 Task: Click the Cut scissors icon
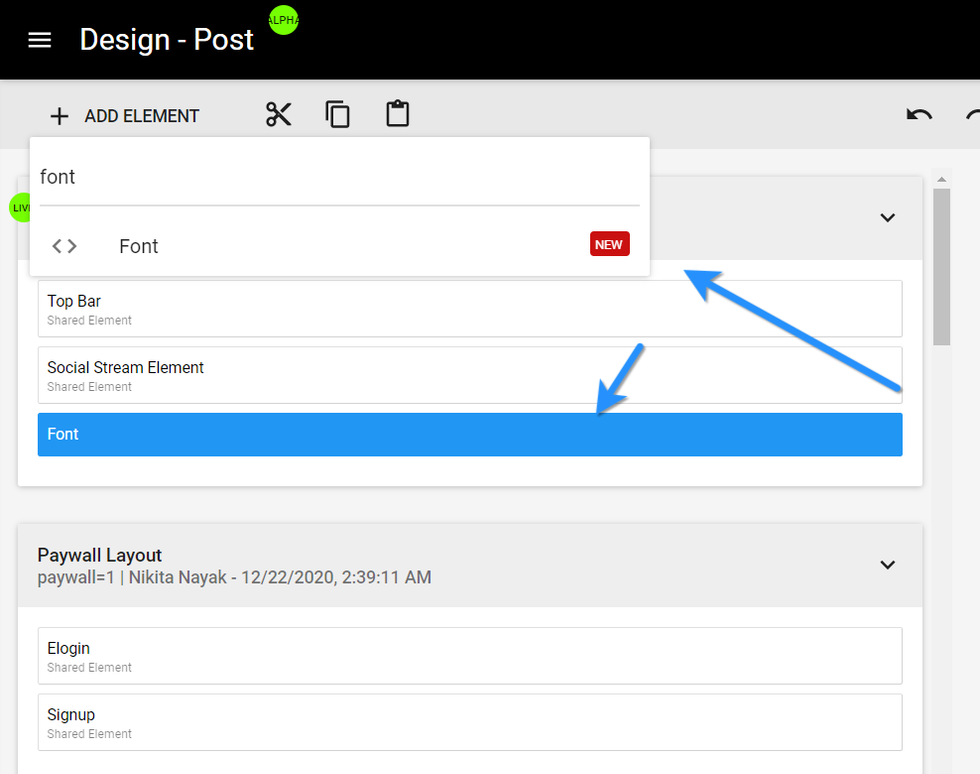point(278,115)
